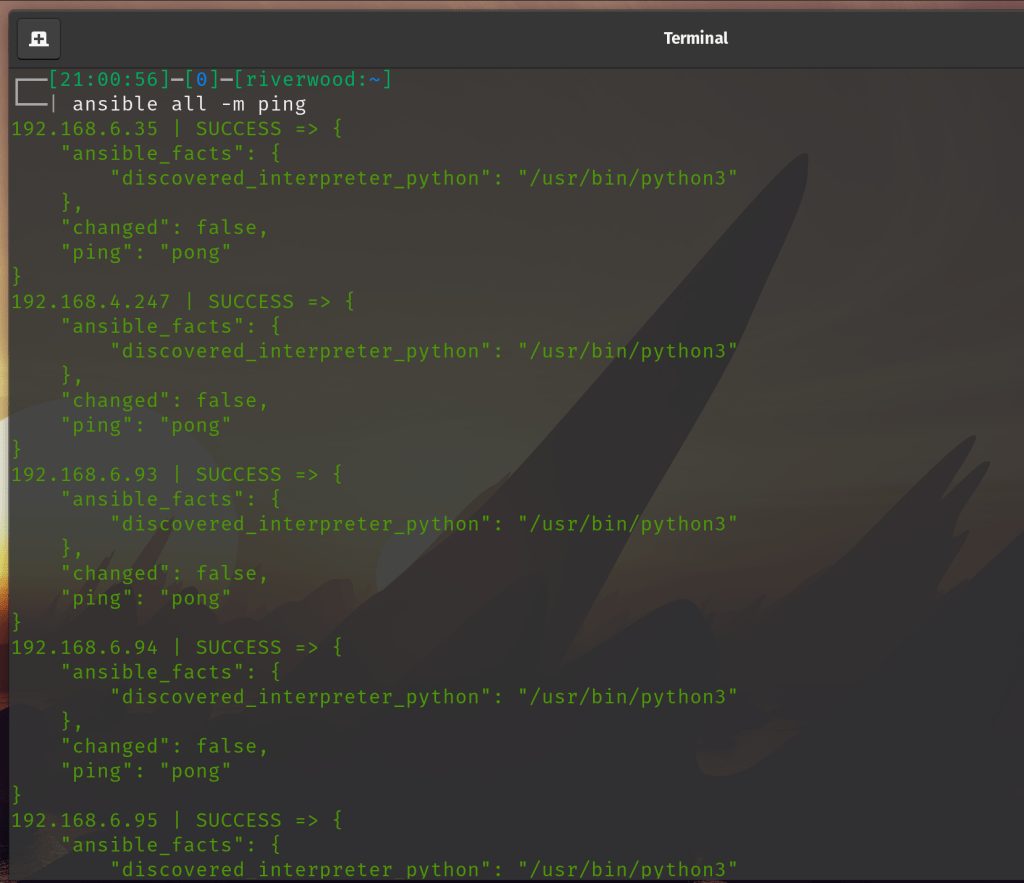The width and height of the screenshot is (1024, 883).
Task: Click SUCCESS next to 192.168.4.247
Action: click(251, 302)
